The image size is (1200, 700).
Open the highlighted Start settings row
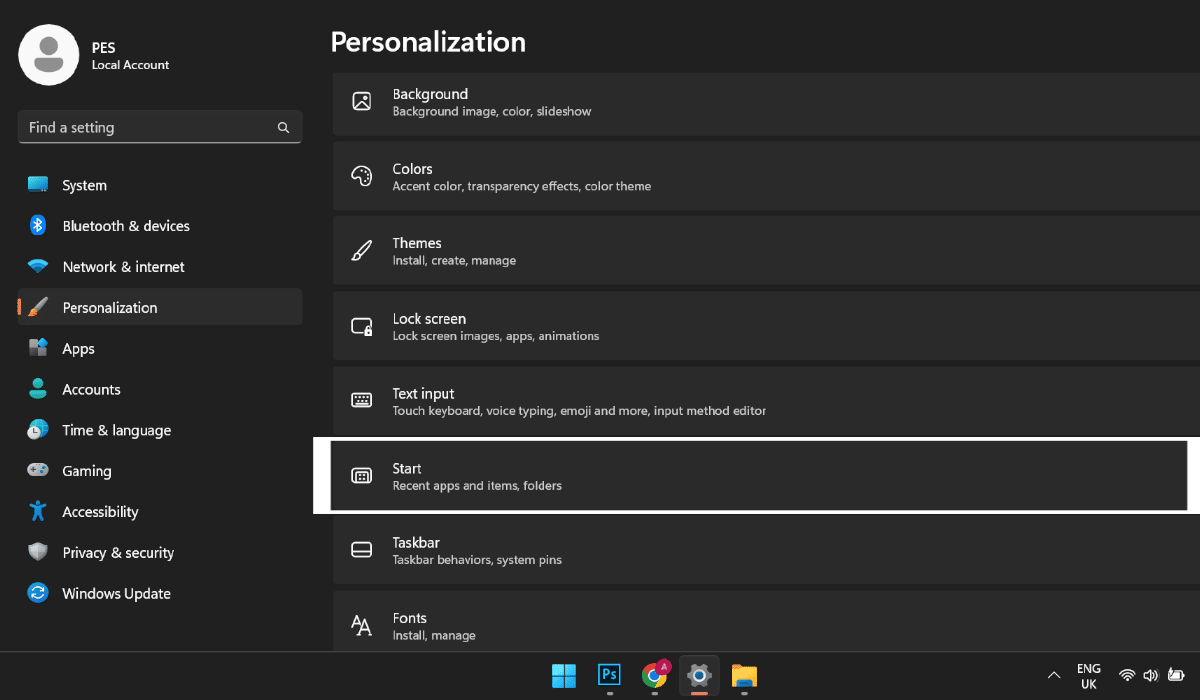point(758,476)
